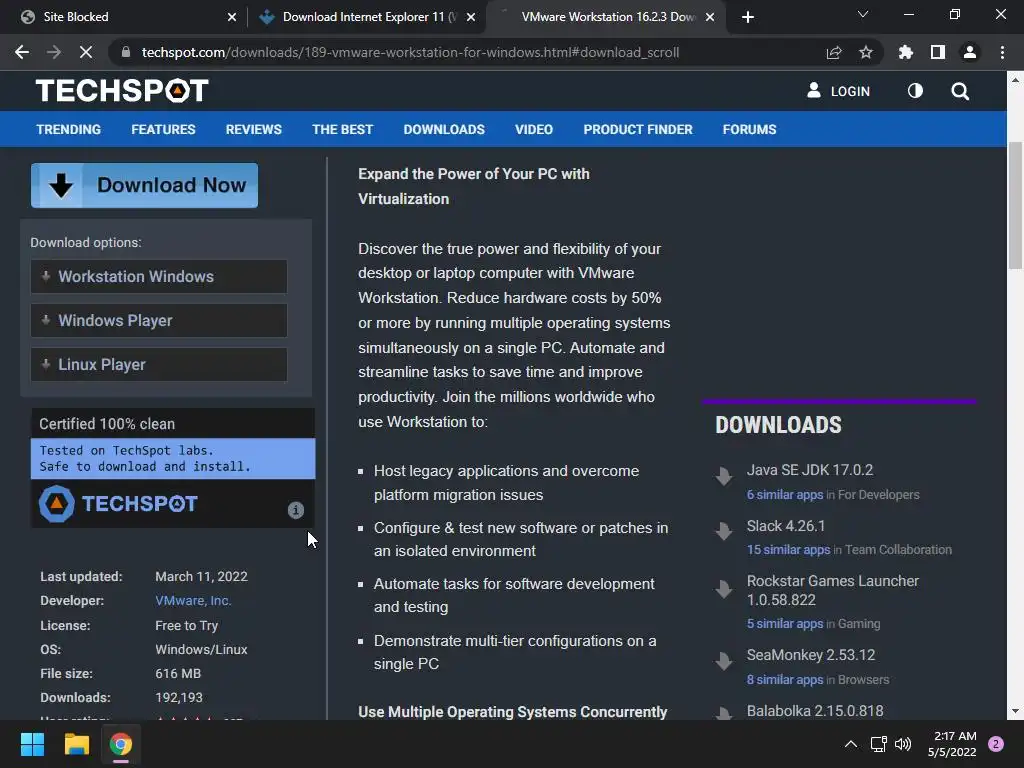Open the Slack 4.26.1 link

click(x=786, y=526)
